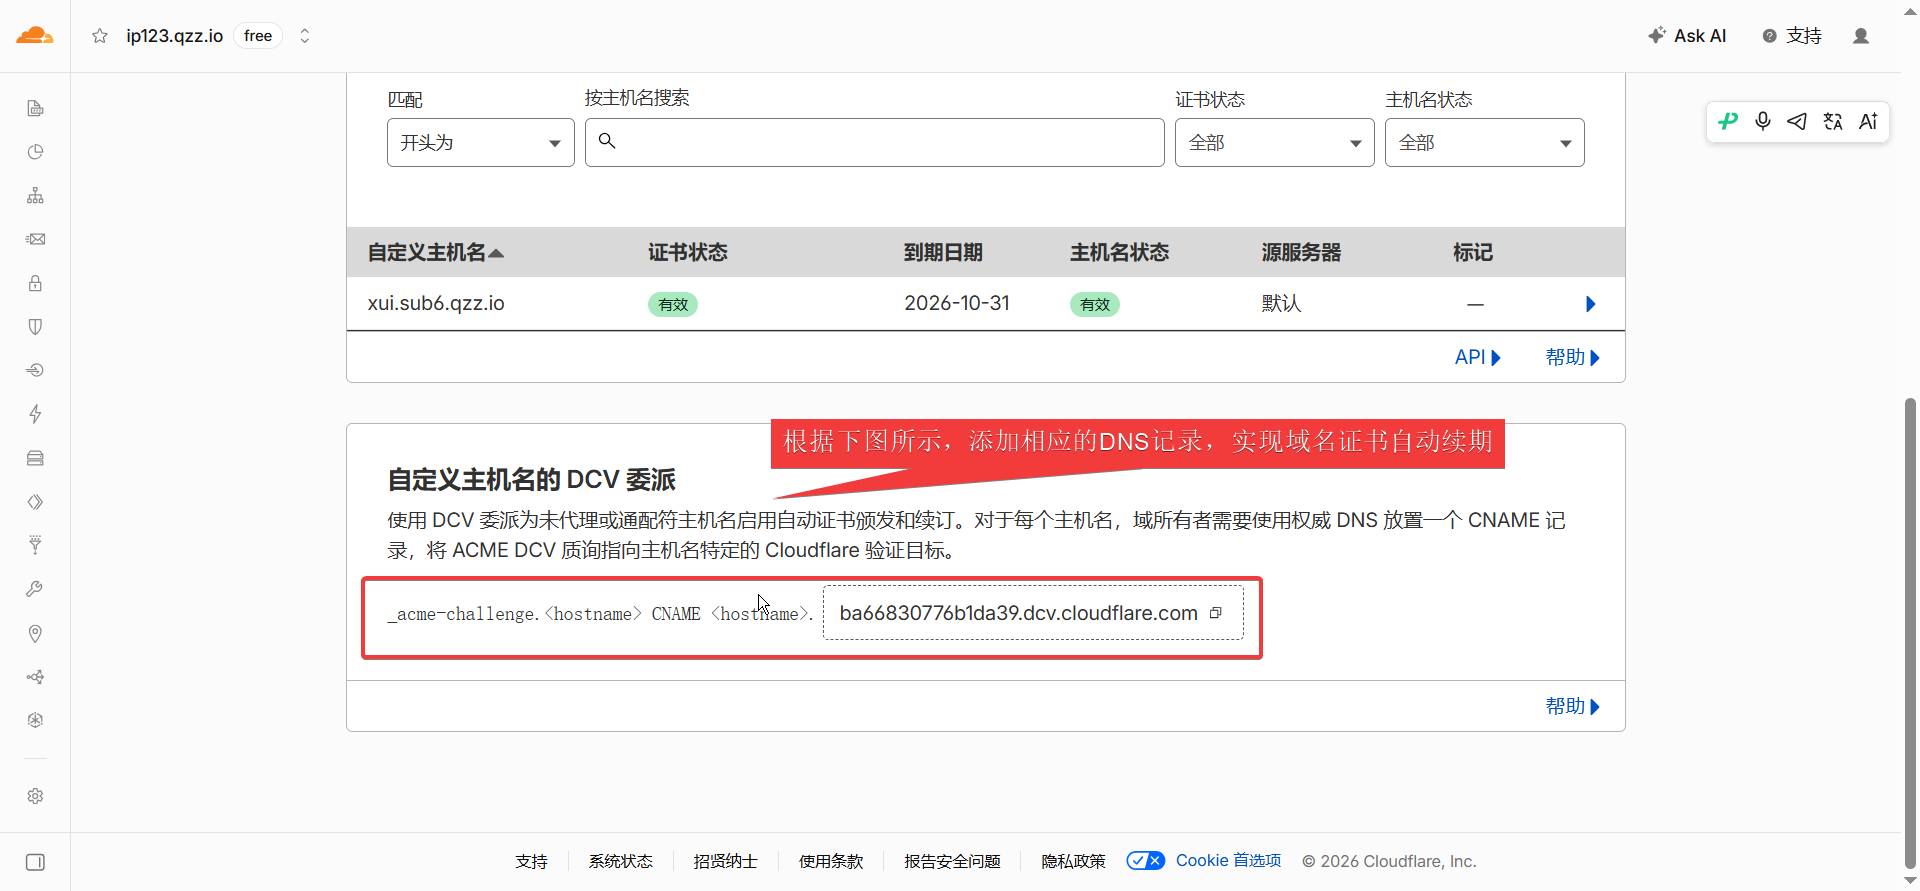Viewport: 1920px width, 891px height.
Task: Open the SSL/TLS padlock sidebar icon
Action: coord(35,283)
